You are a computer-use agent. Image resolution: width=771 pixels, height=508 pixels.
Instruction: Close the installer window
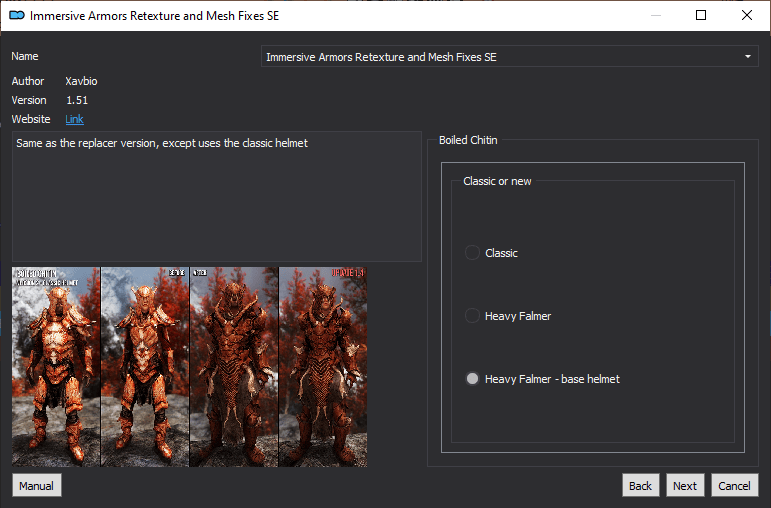point(747,15)
